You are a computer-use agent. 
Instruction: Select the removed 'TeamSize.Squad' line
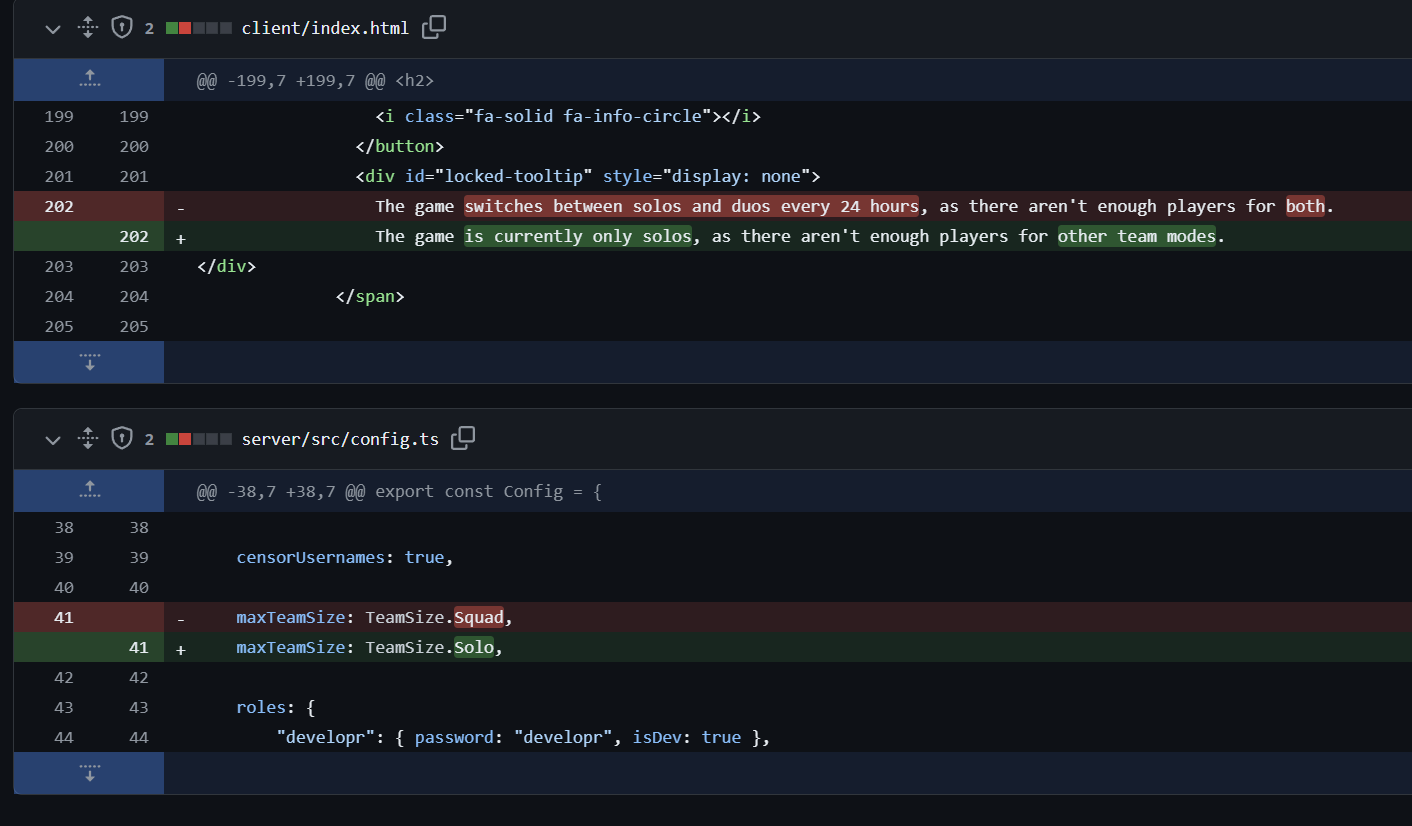pos(788,617)
